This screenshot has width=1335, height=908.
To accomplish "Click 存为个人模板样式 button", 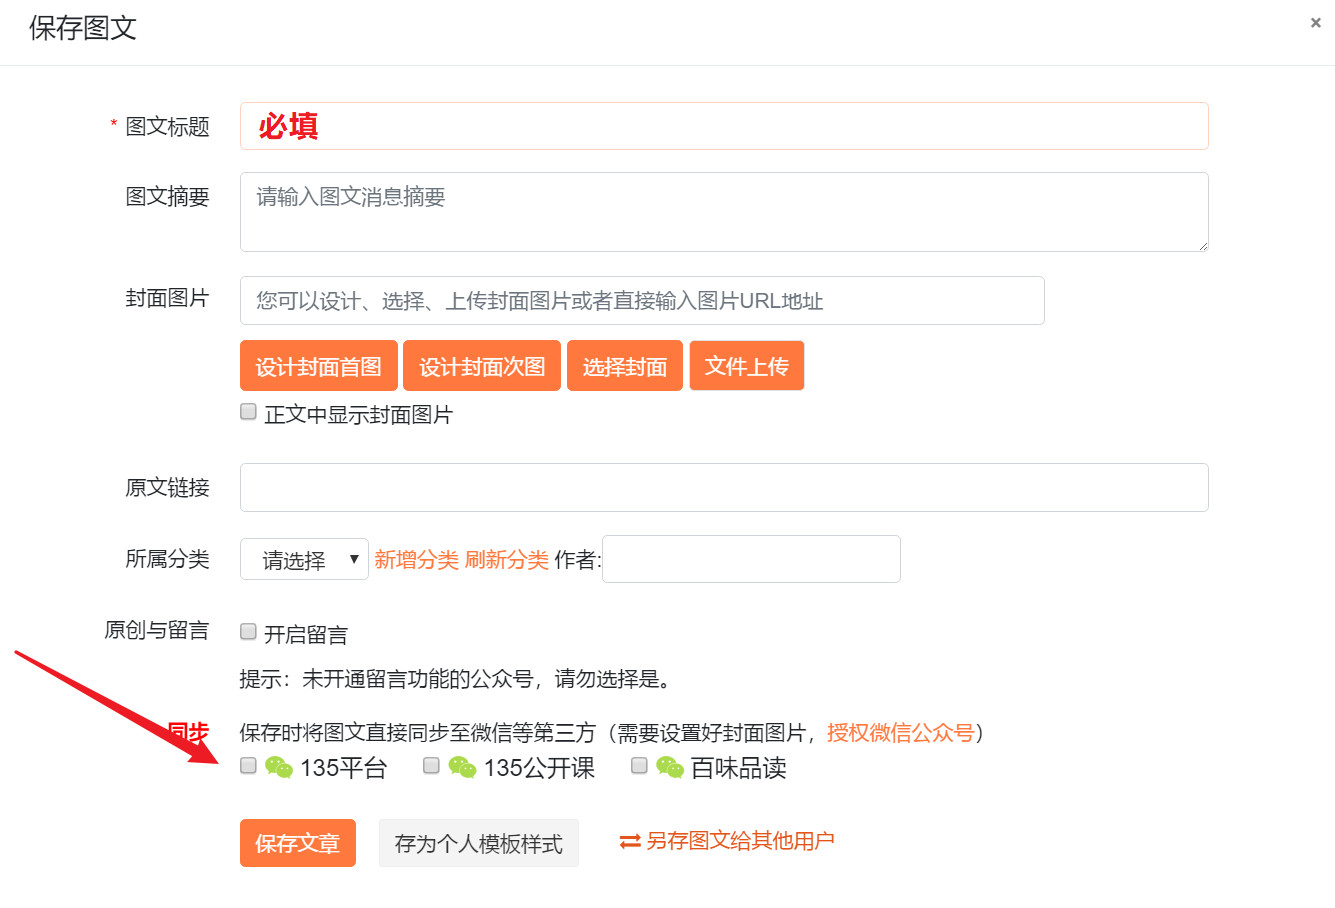I will click(478, 843).
